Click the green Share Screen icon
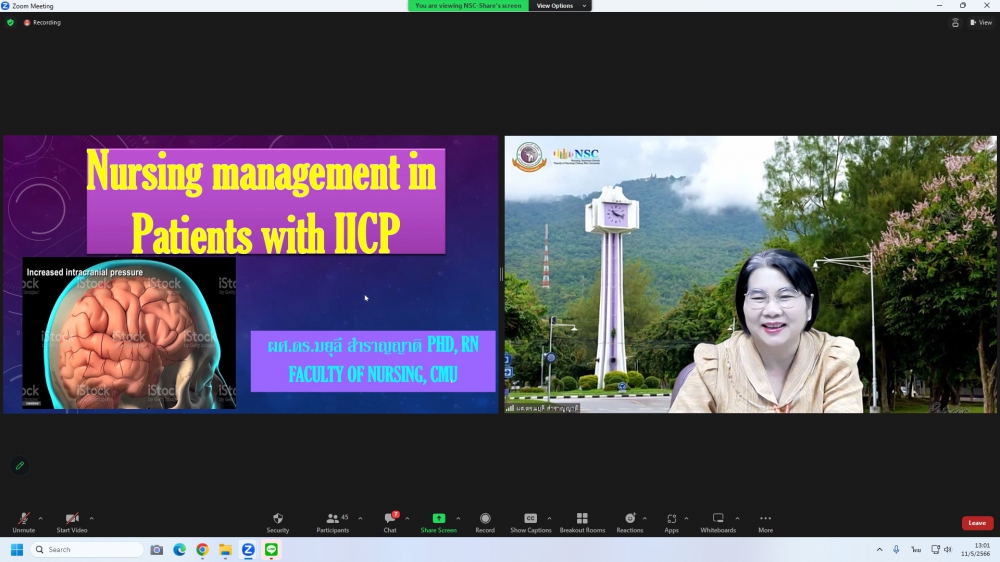The height and width of the screenshot is (562, 1000). (x=438, y=519)
